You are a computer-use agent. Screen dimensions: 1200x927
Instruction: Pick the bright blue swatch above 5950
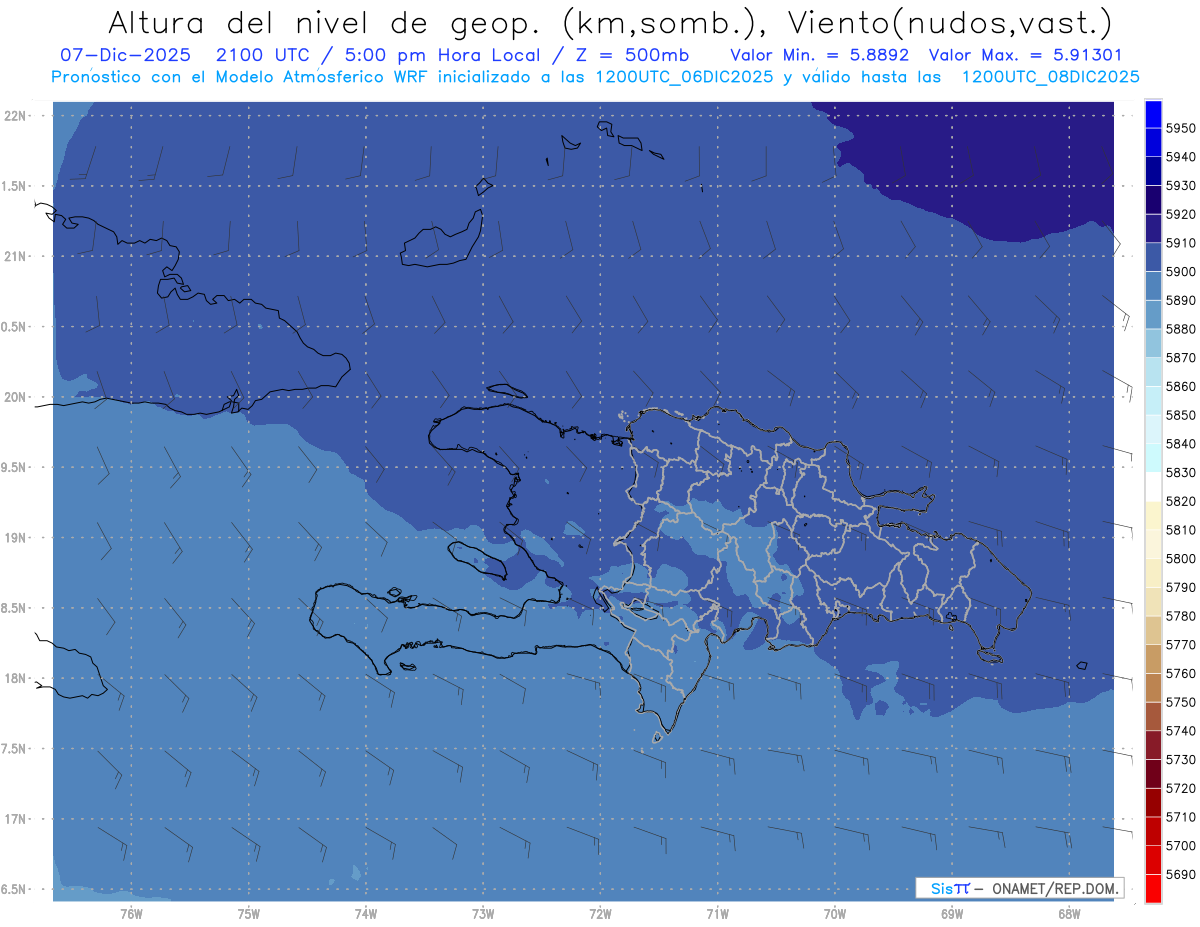pos(1153,114)
